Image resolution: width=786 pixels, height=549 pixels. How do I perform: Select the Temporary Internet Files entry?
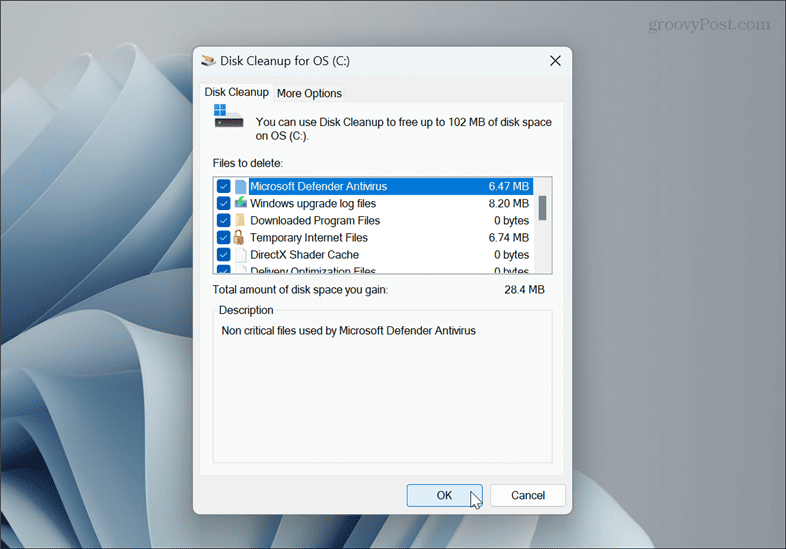coord(309,238)
